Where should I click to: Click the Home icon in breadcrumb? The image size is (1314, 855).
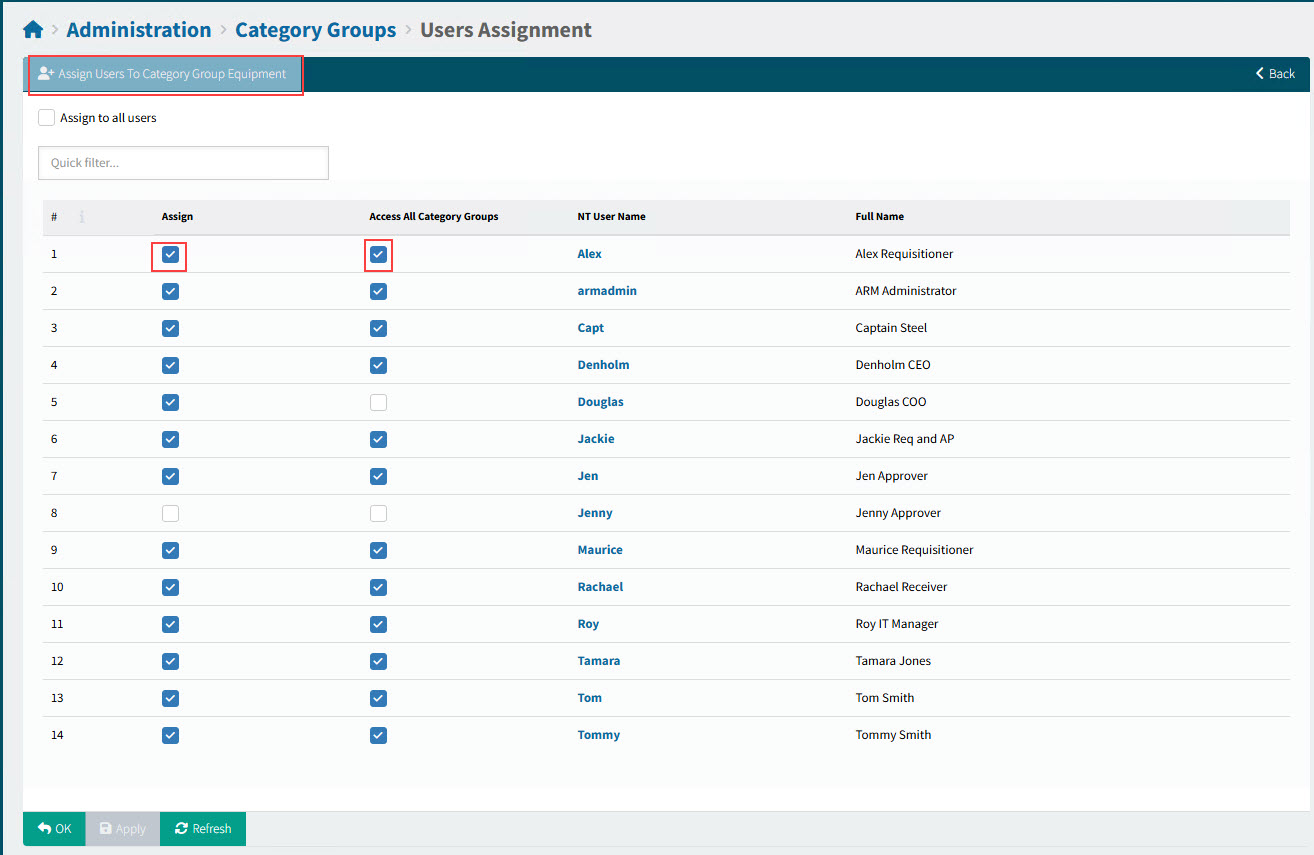[x=33, y=30]
